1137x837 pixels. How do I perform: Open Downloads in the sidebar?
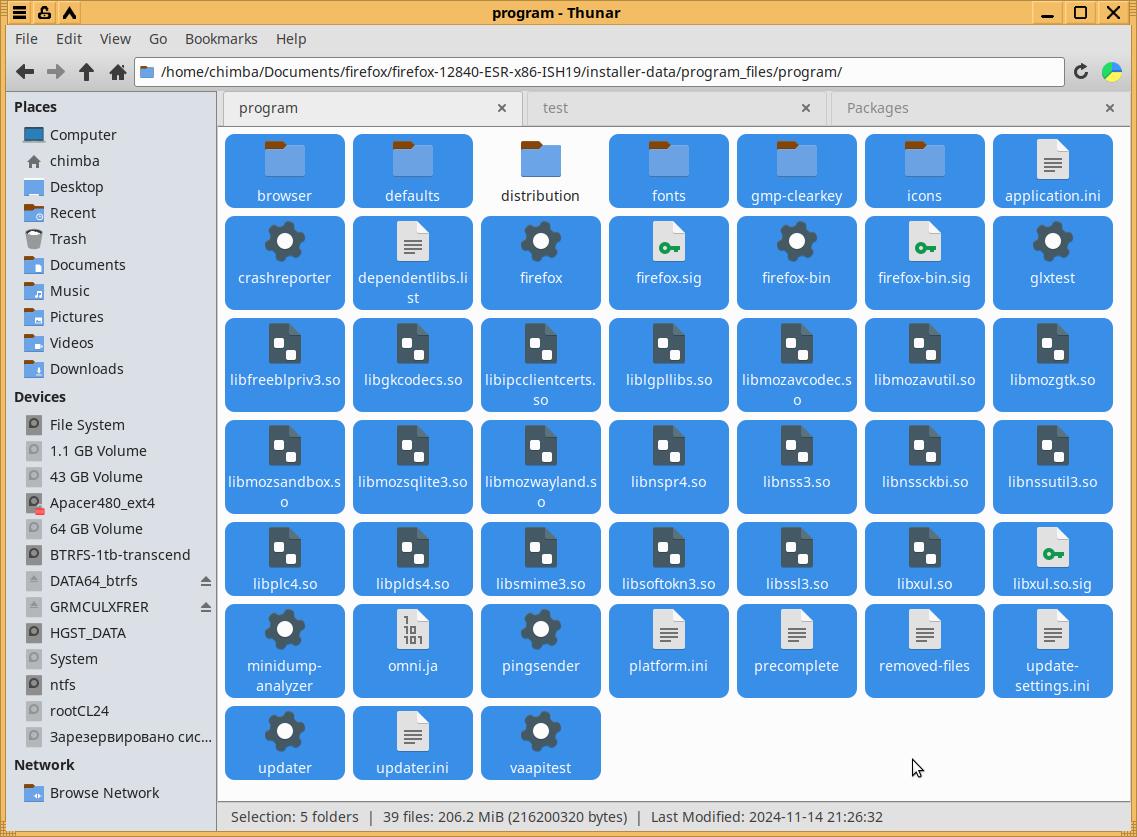[111, 369]
